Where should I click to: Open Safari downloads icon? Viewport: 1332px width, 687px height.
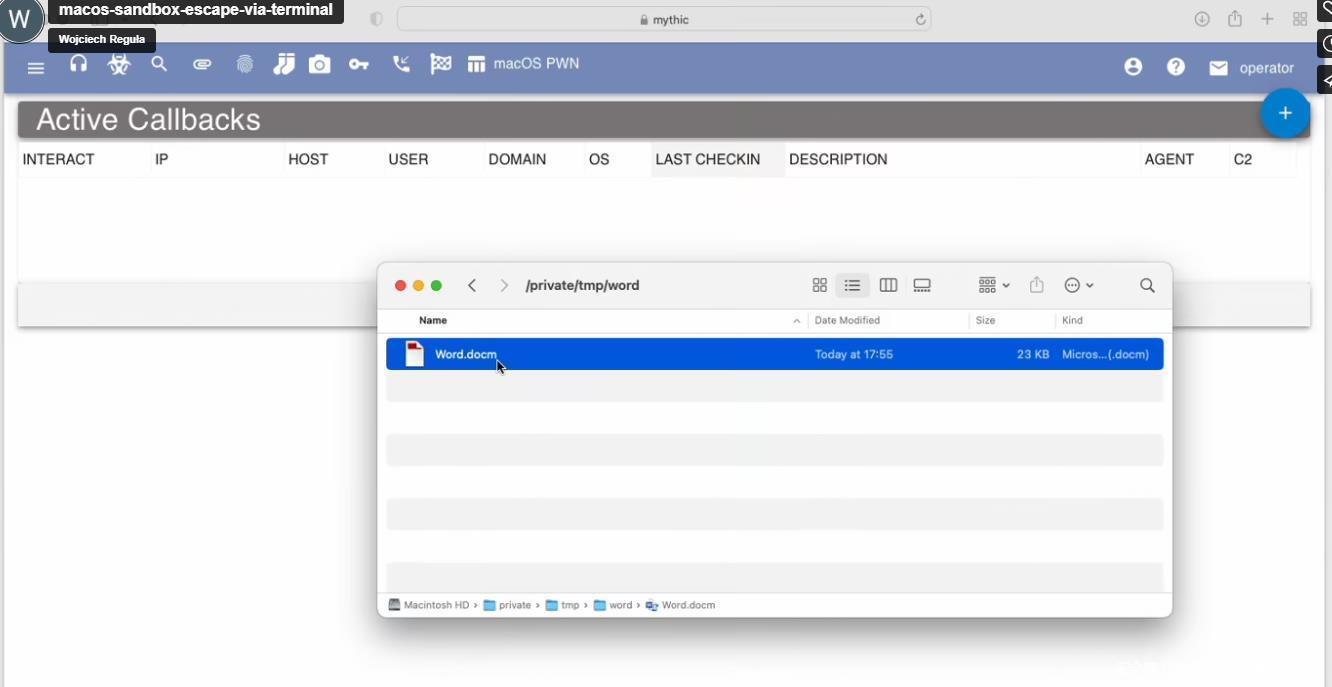pos(1202,19)
